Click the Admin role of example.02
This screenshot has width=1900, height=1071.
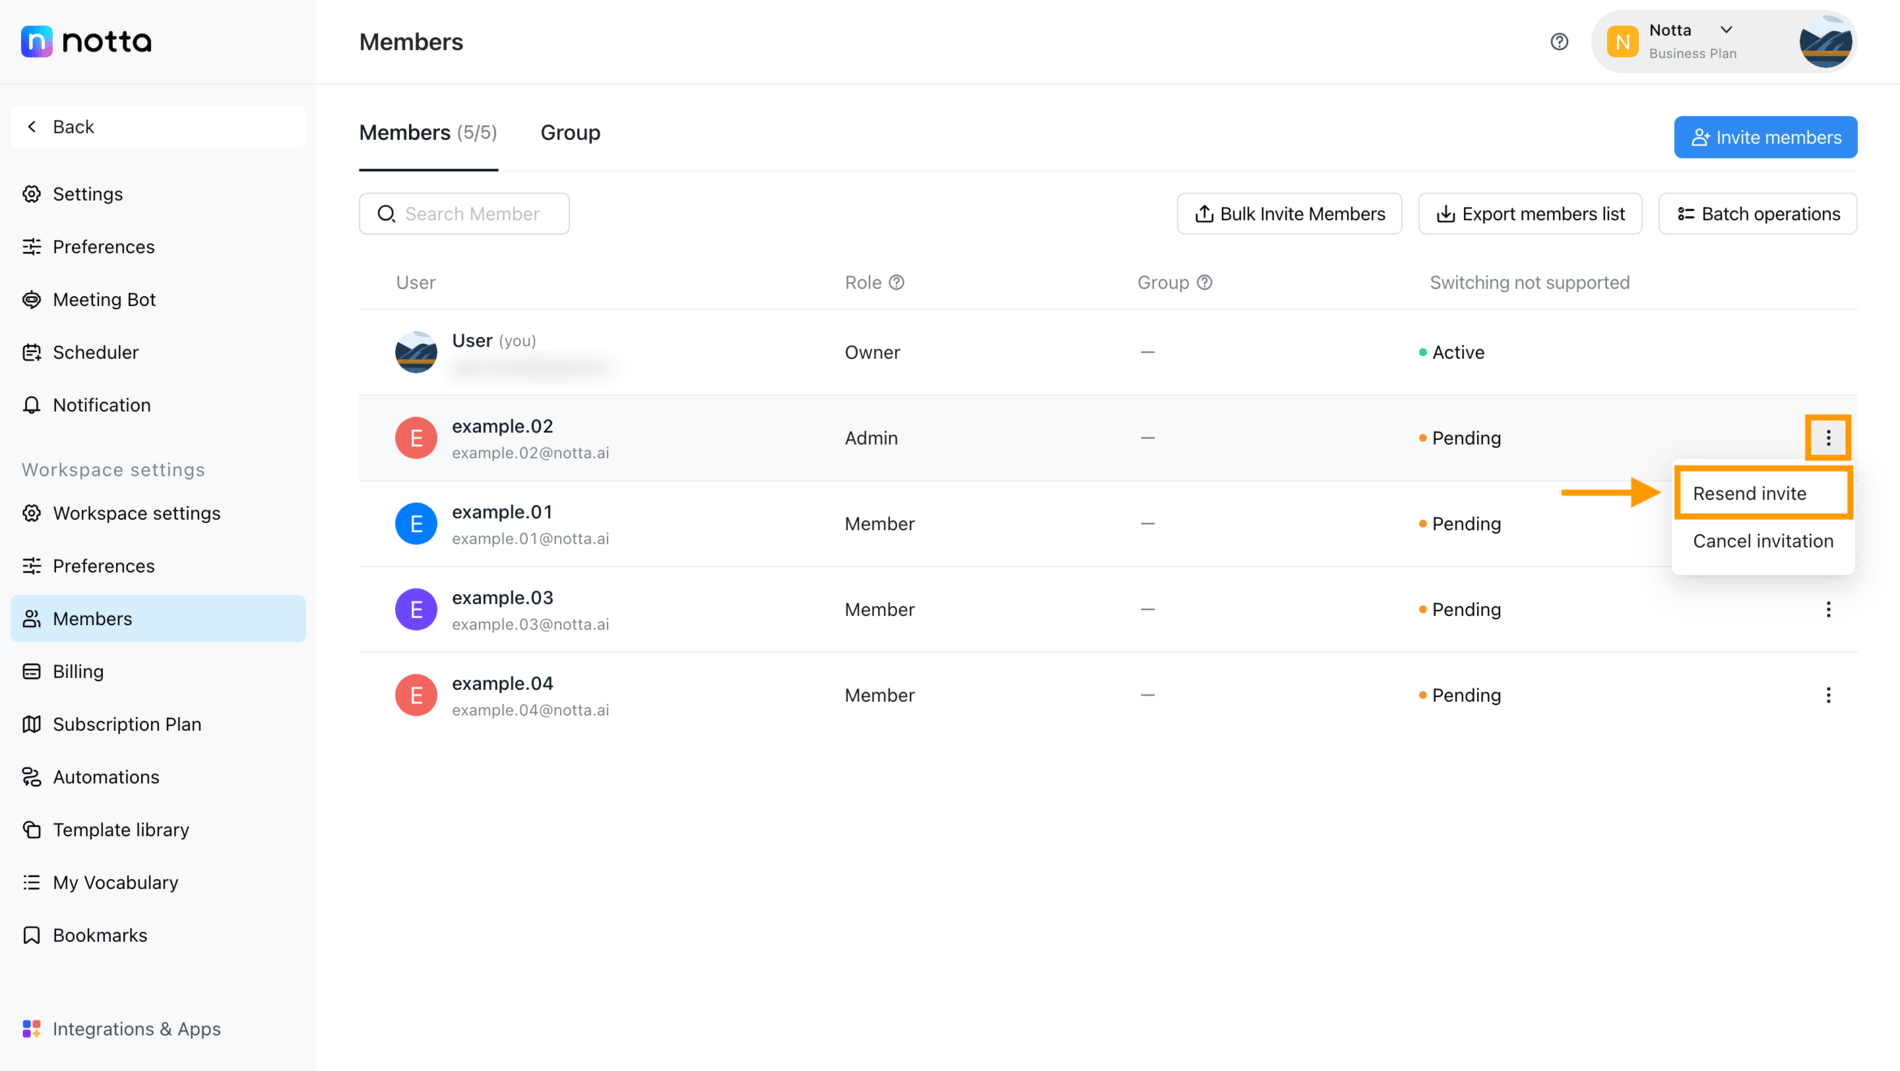point(871,438)
